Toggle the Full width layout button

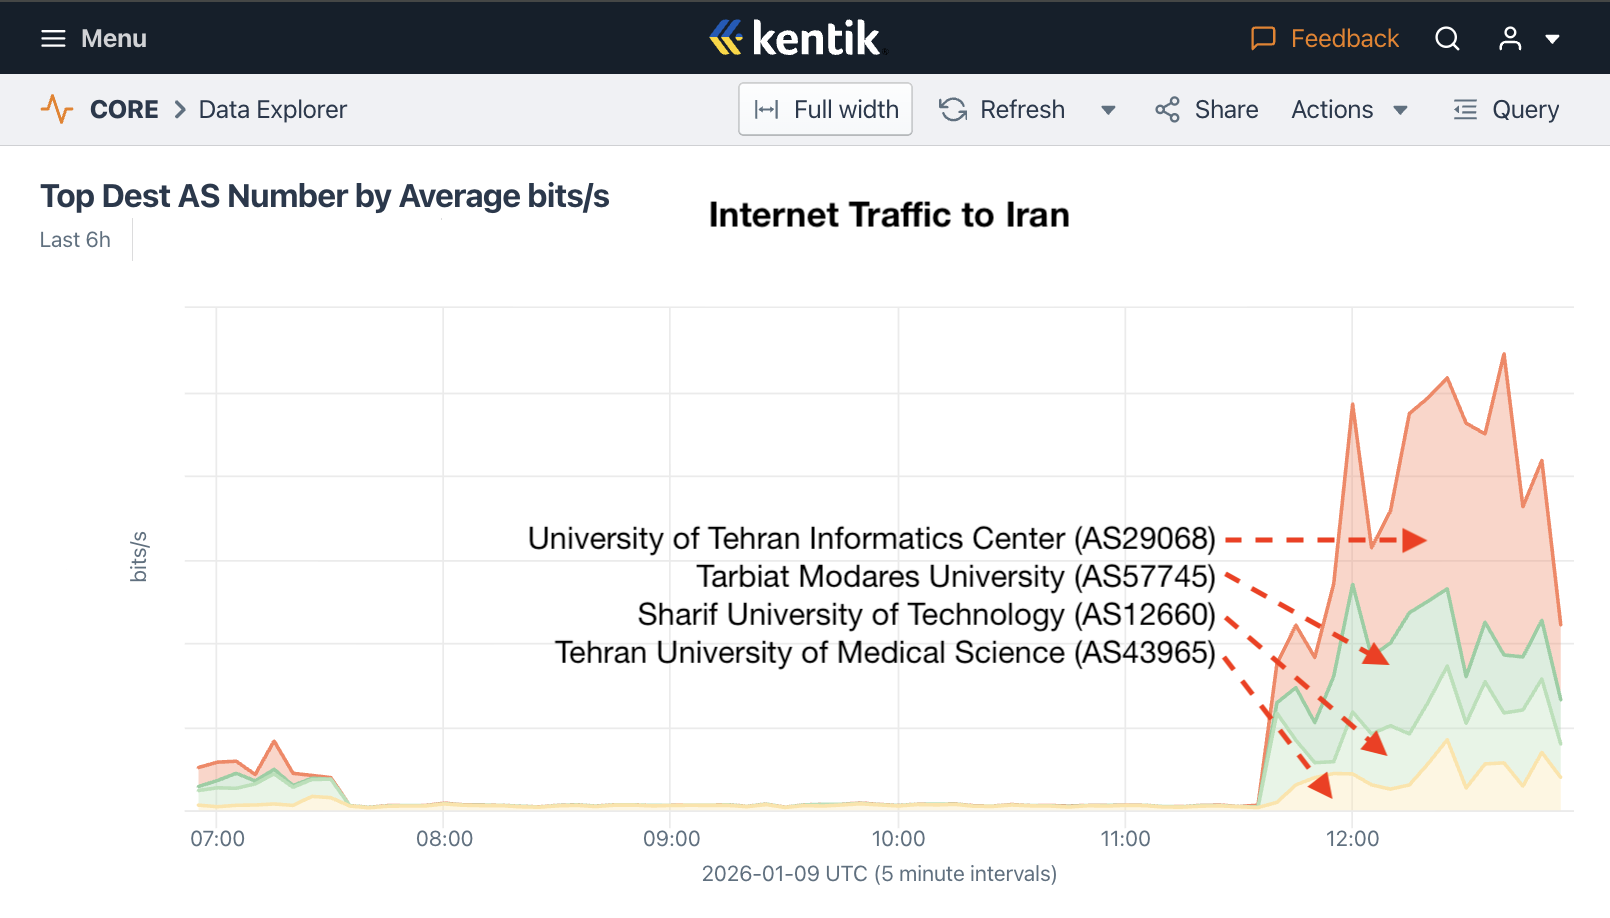click(x=825, y=109)
